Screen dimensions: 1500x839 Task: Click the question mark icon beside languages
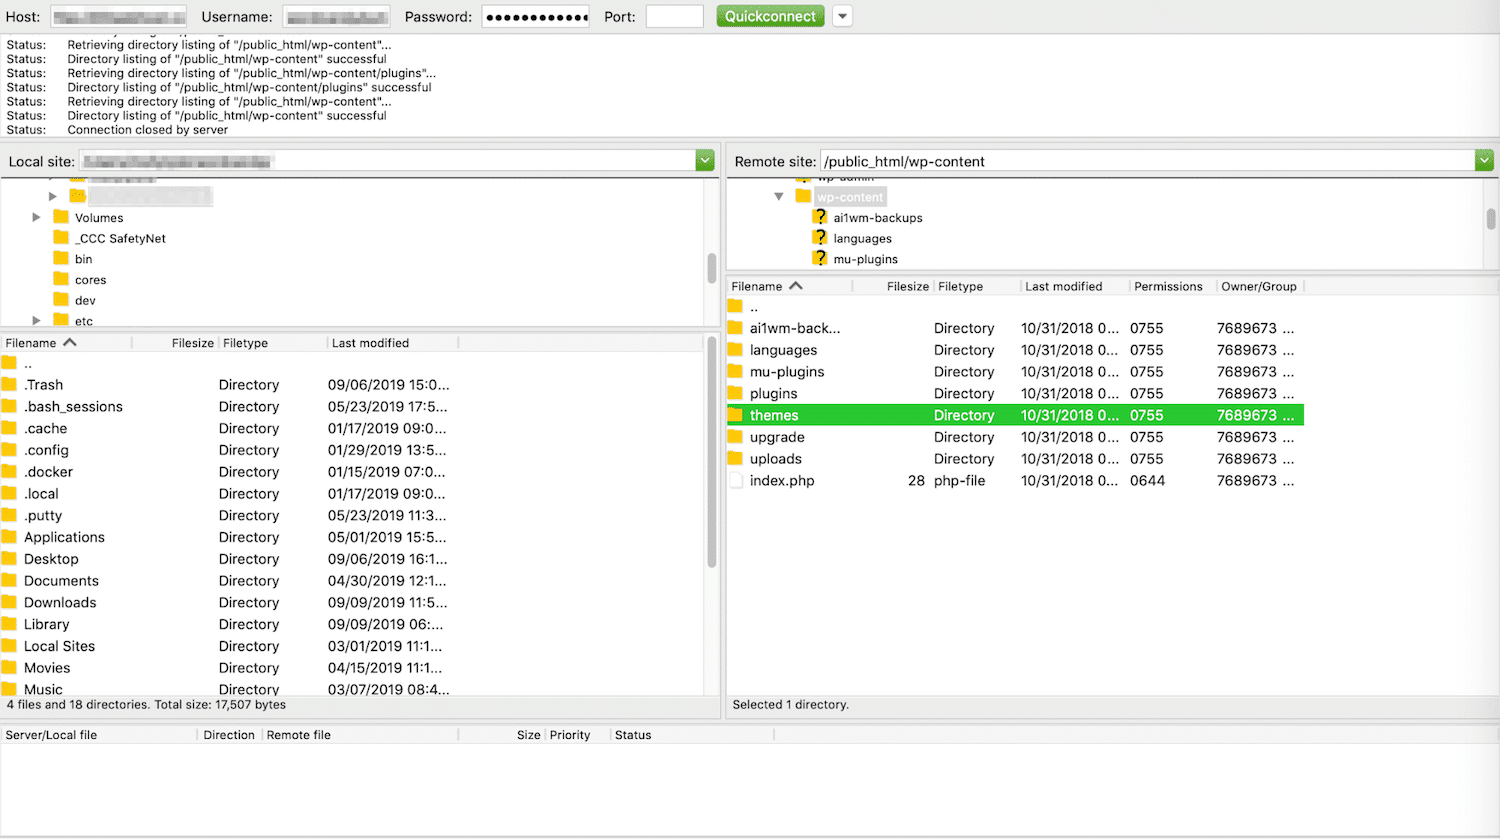pos(820,238)
